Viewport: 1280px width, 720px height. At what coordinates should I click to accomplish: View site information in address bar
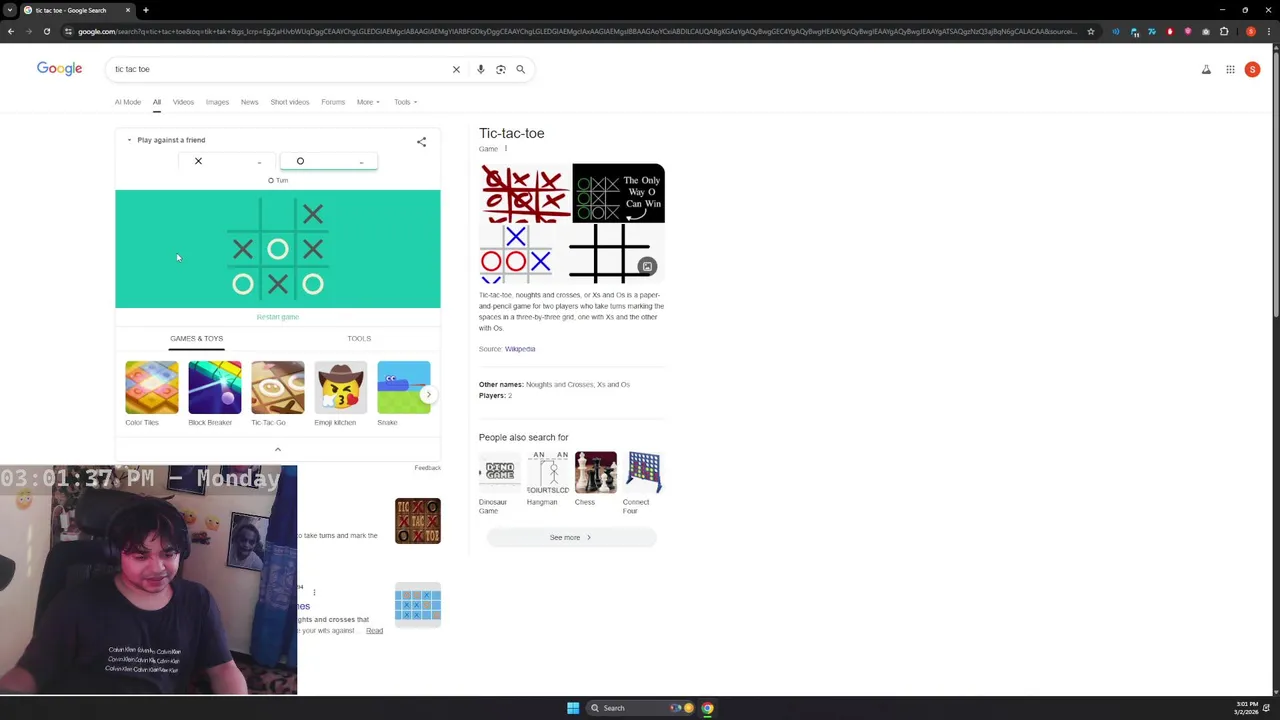pyautogui.click(x=68, y=31)
